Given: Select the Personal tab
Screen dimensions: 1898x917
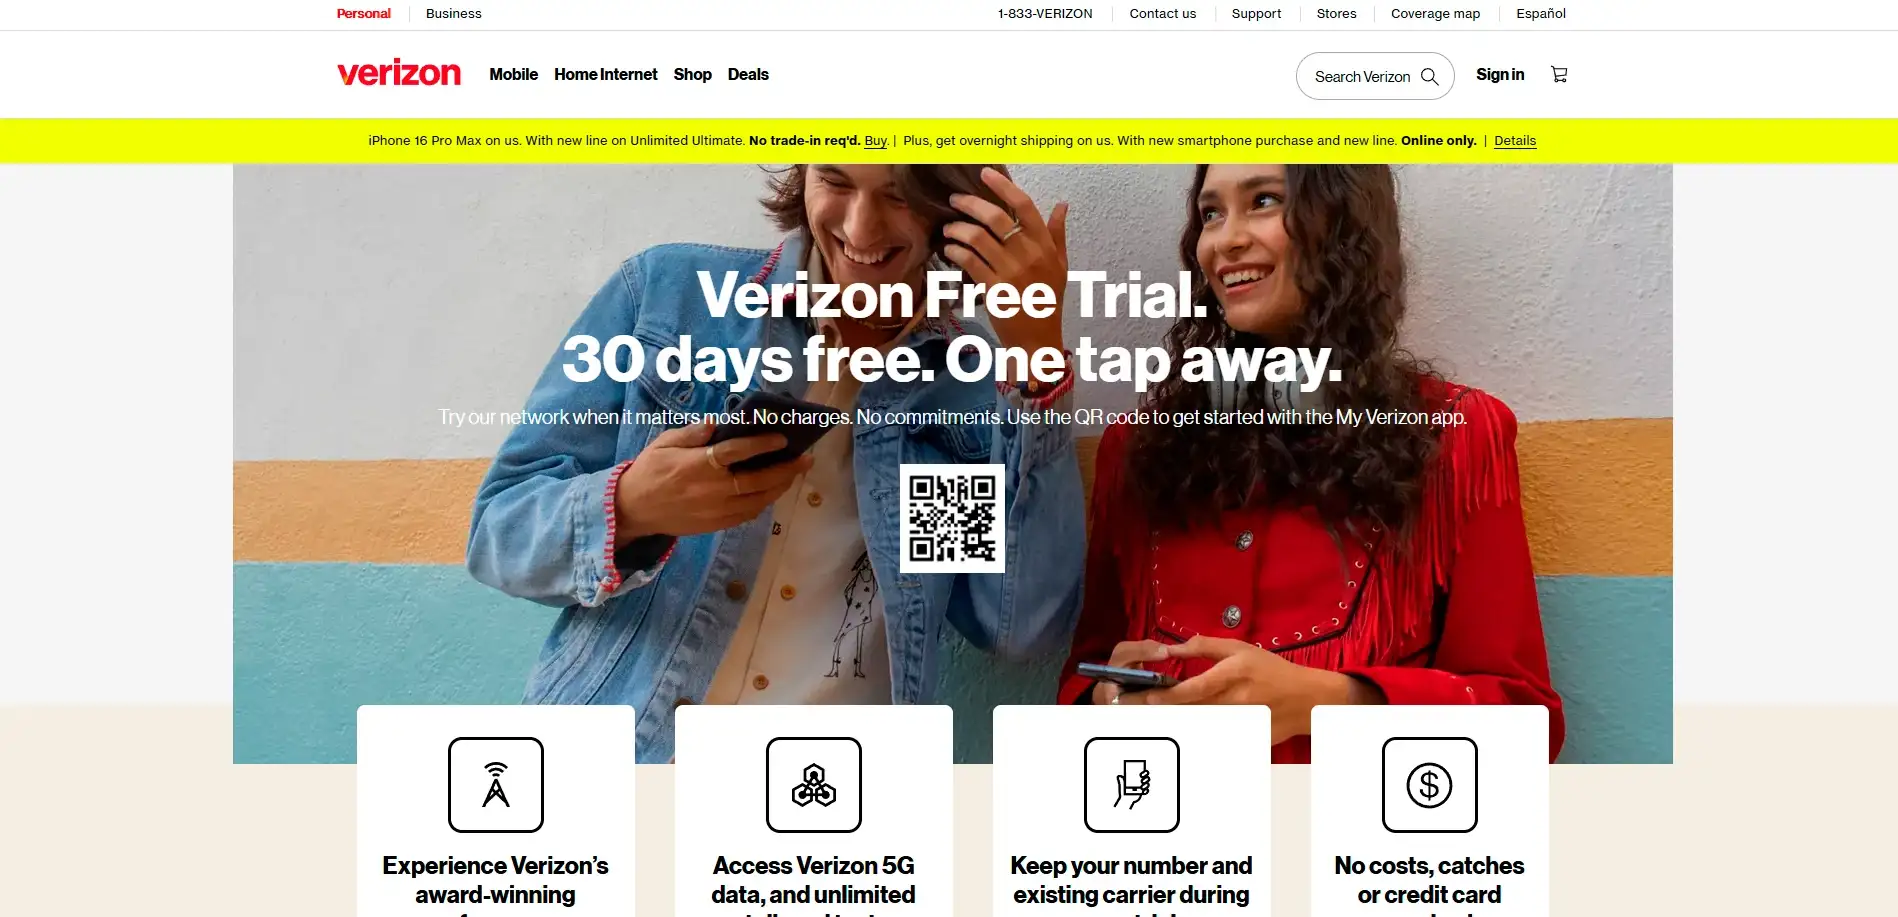Looking at the screenshot, I should 364,14.
